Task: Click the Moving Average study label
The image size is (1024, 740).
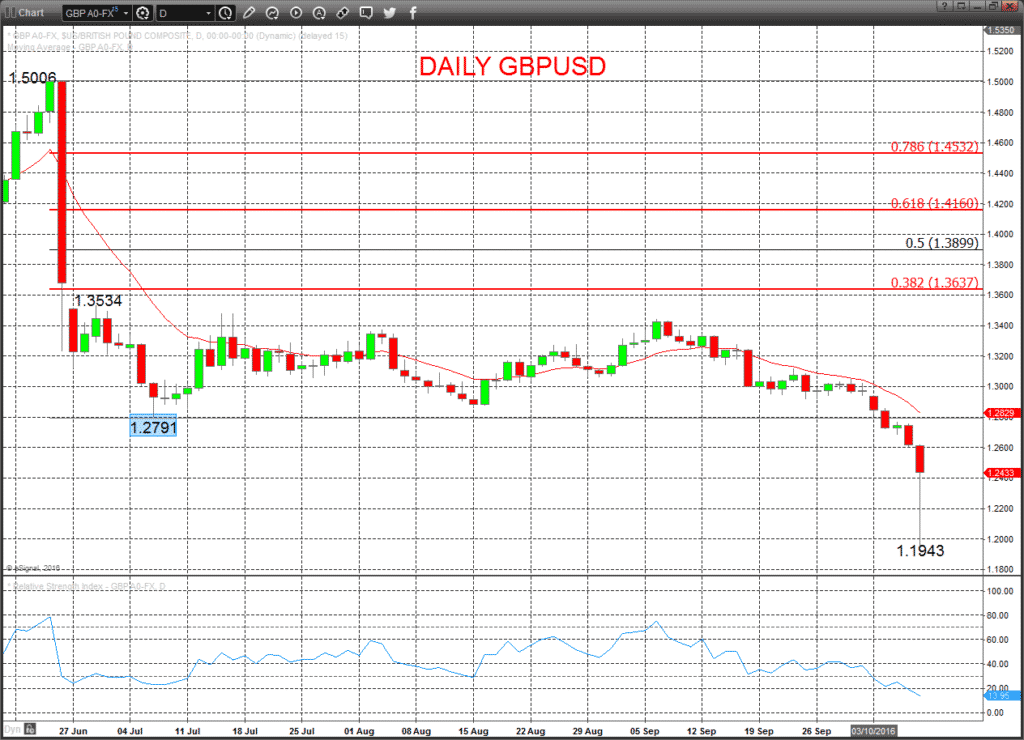Action: [x=69, y=47]
